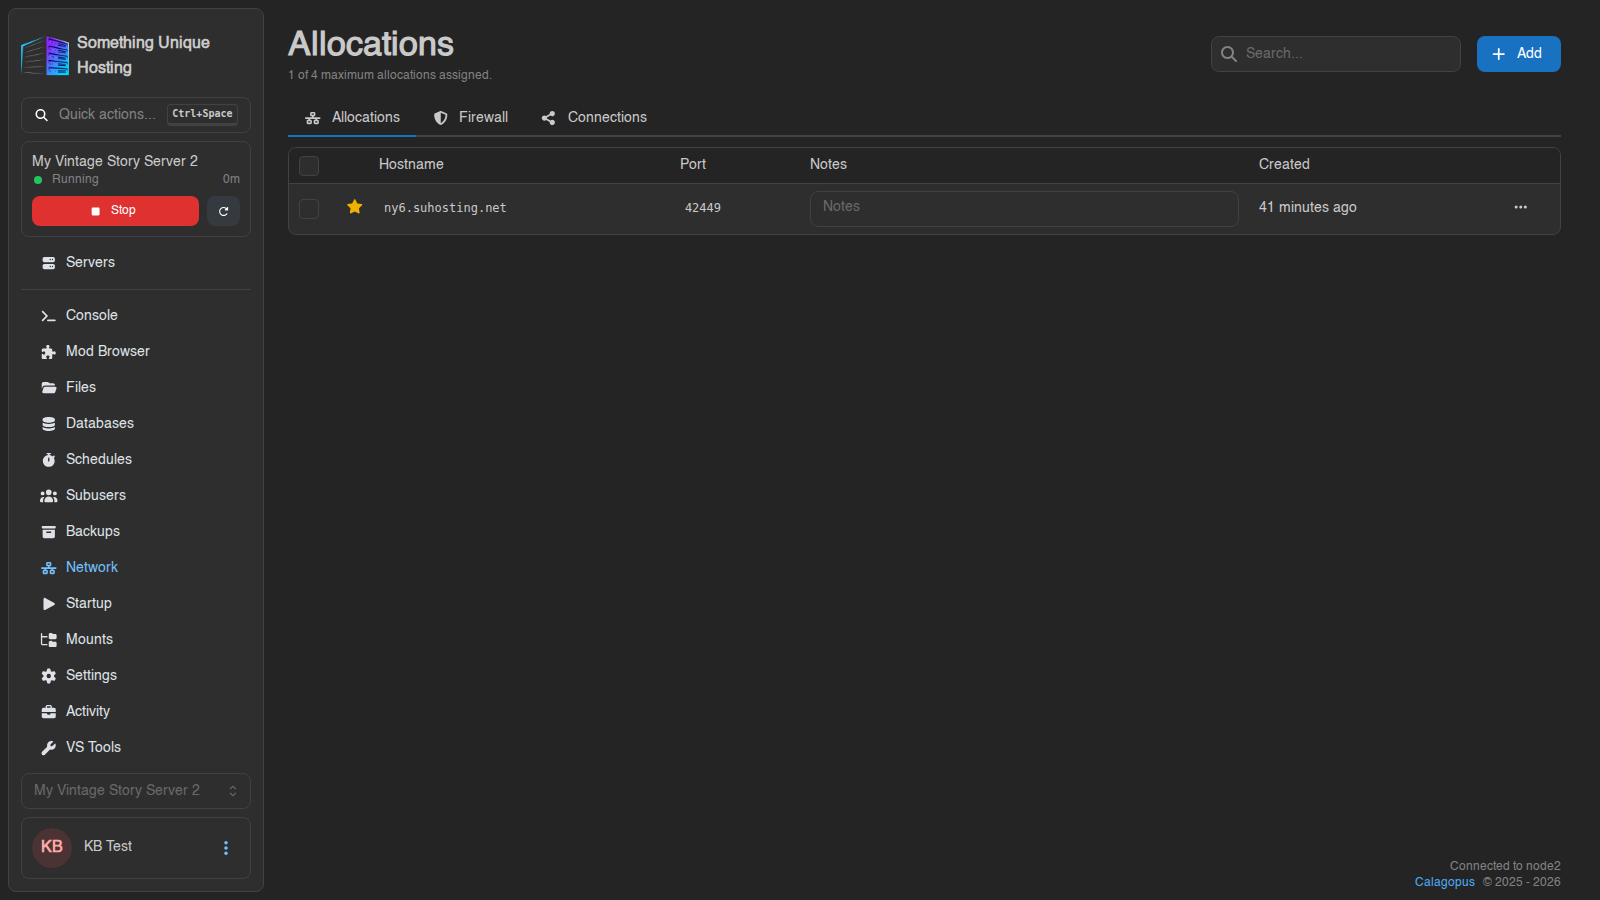Switch to the Allocations tab
Screen dimensions: 1600x900
[352, 117]
